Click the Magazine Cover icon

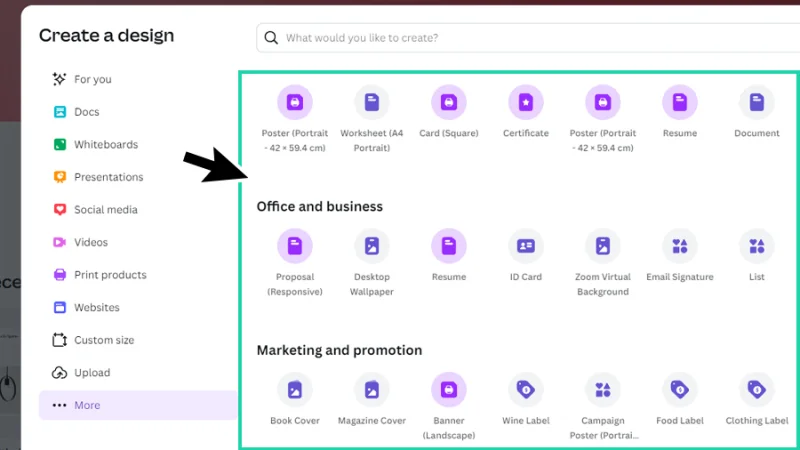[x=372, y=390]
